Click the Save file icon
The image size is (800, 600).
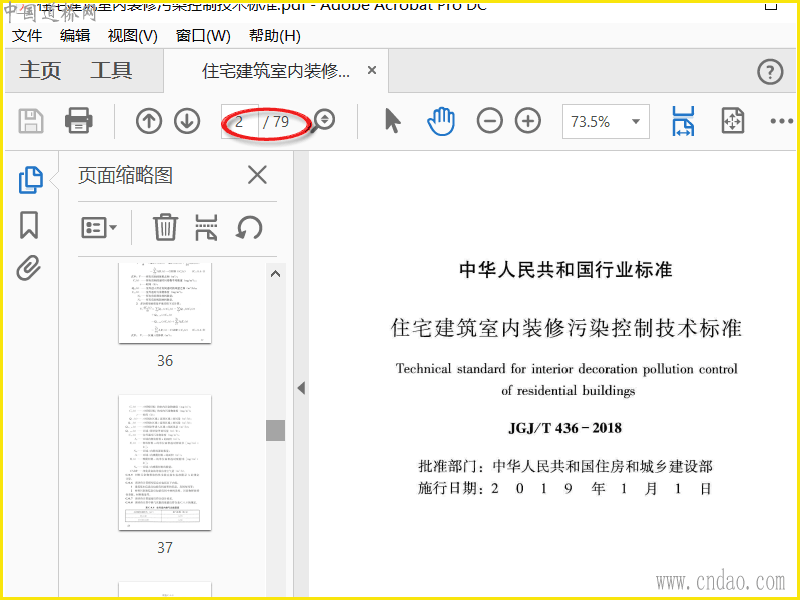[x=31, y=121]
